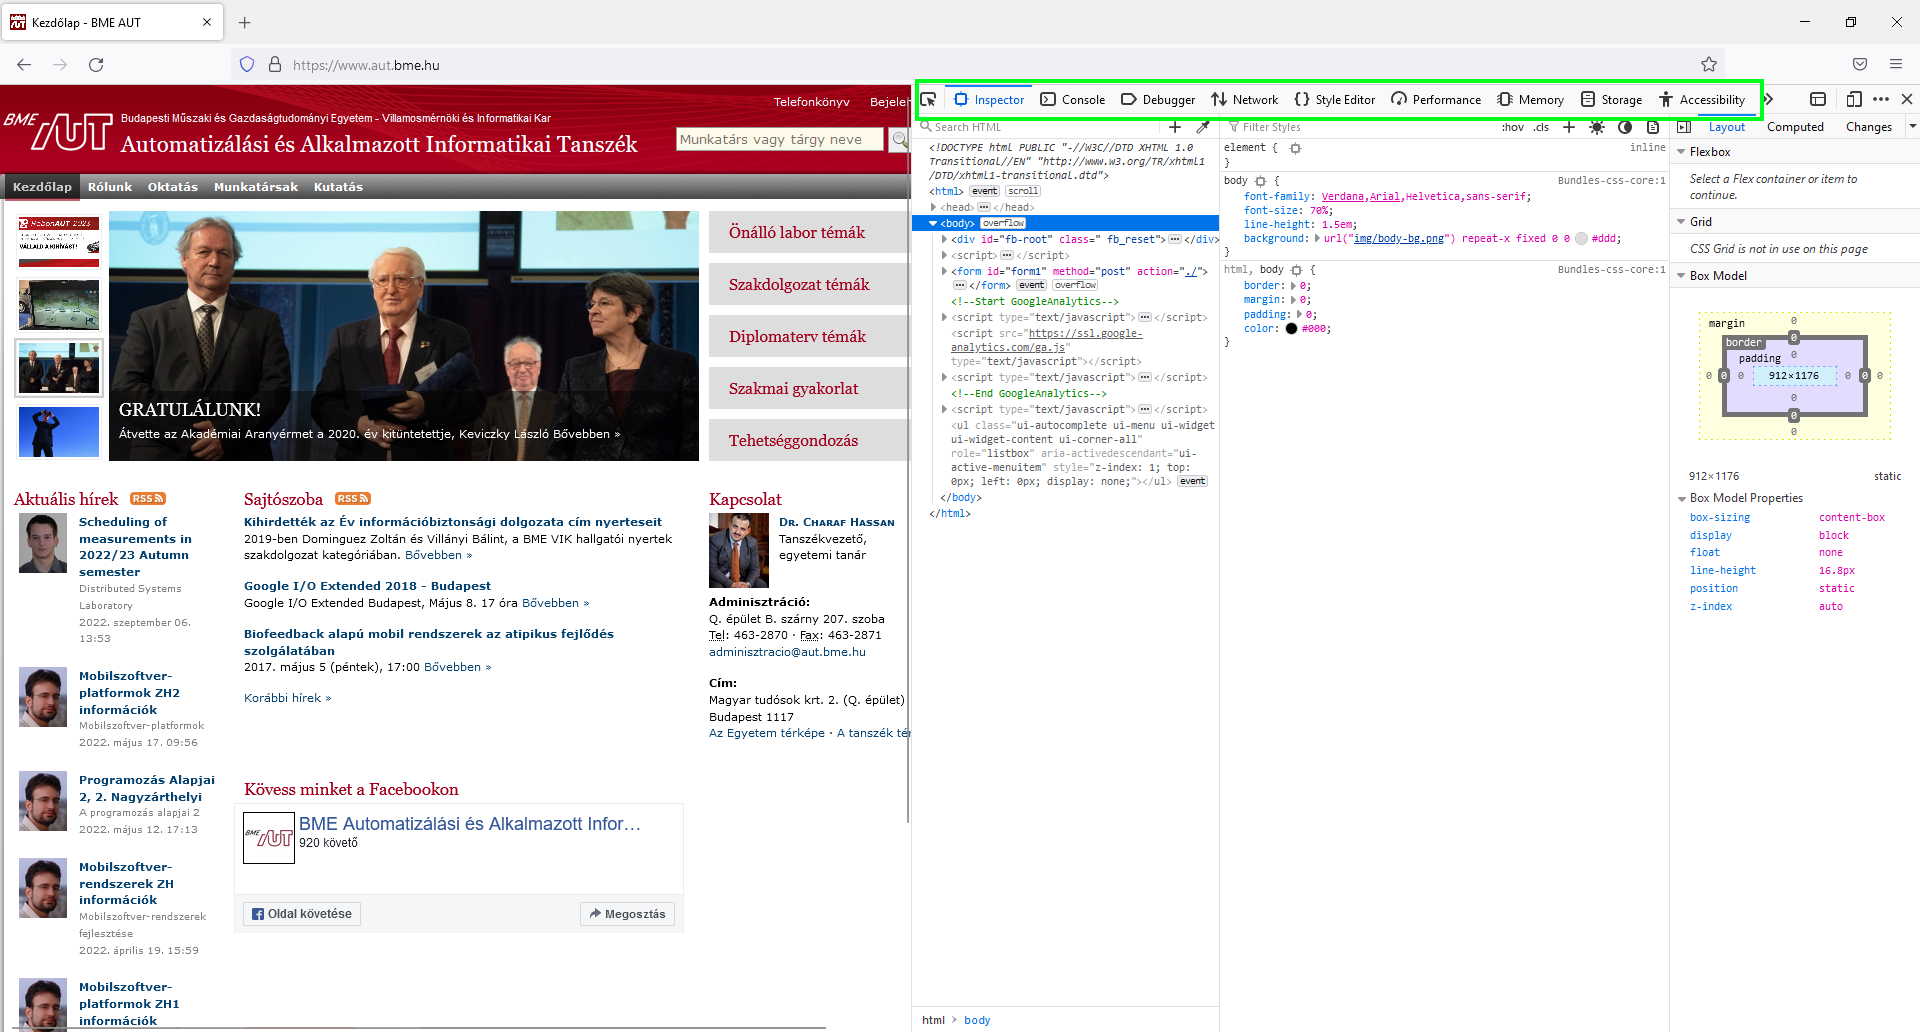Expand the fb-root div node
Screen dimensions: 1920x1032
click(x=944, y=239)
